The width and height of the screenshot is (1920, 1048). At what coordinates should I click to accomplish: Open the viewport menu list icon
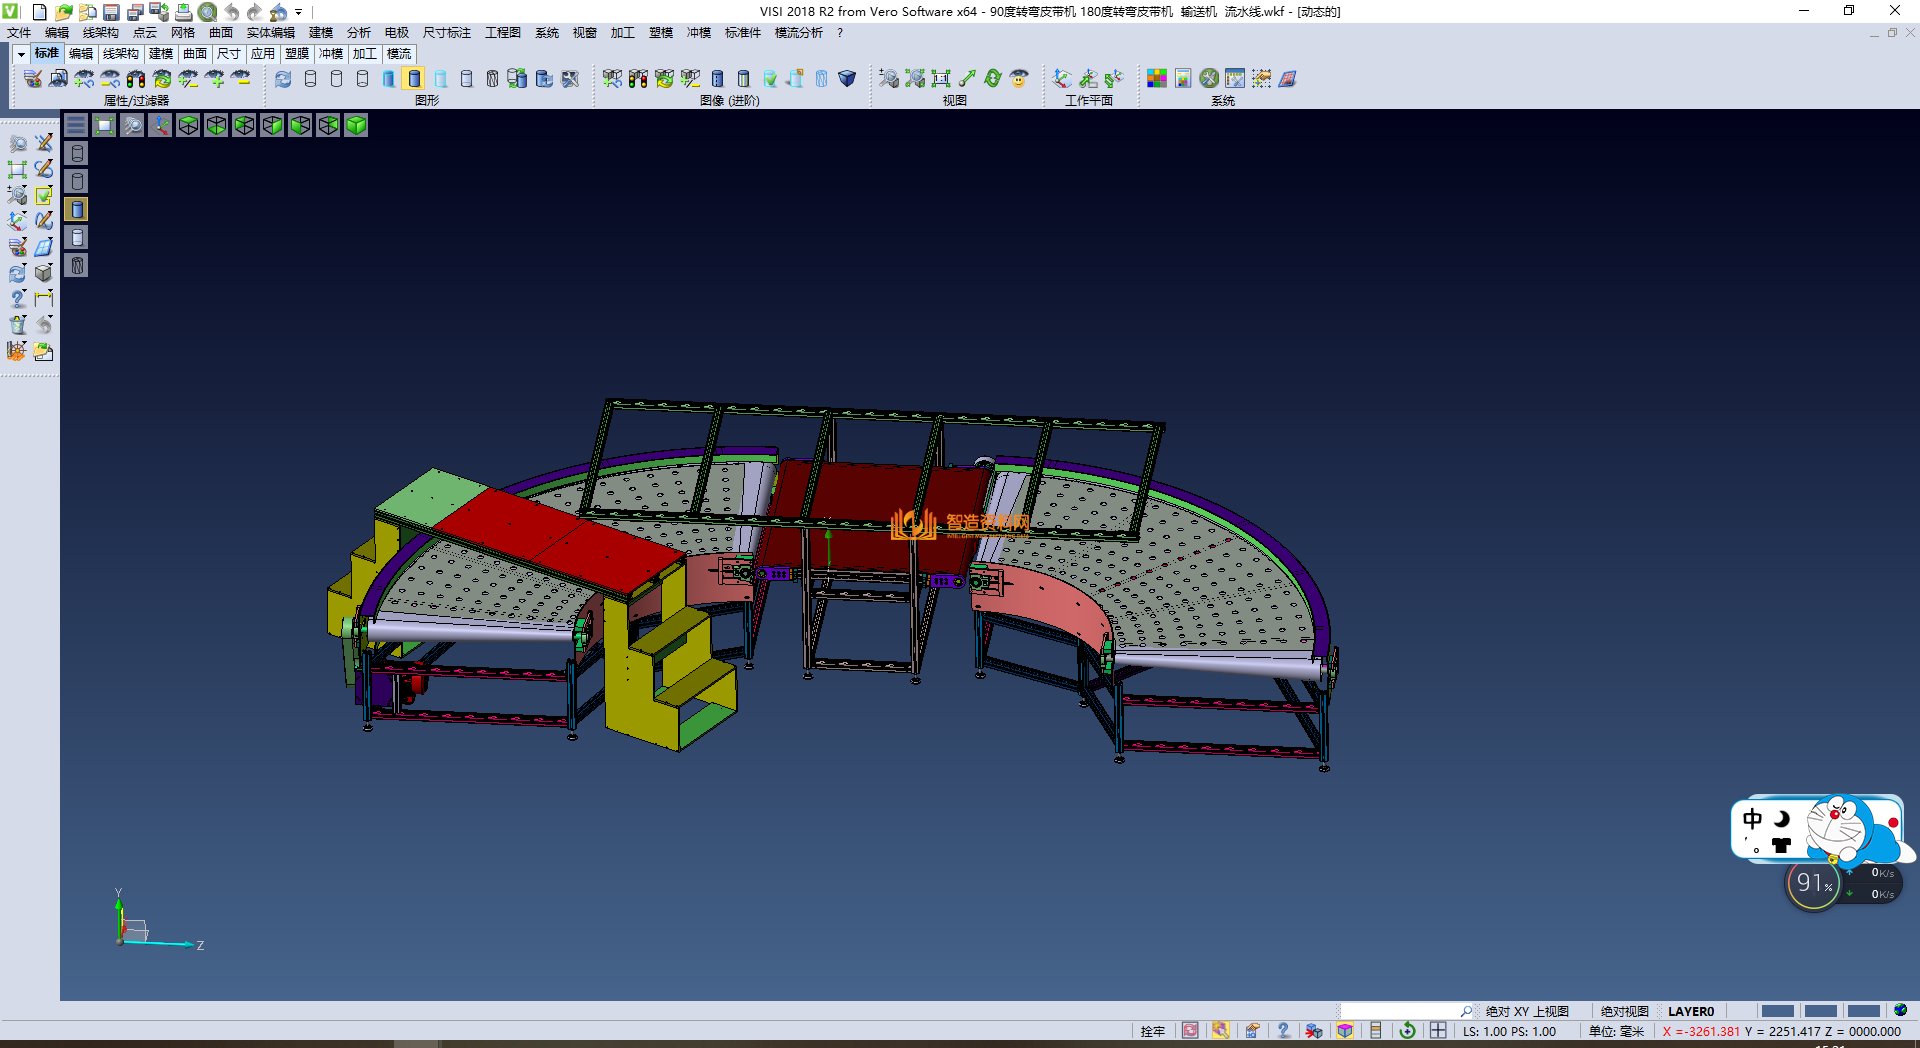(76, 125)
